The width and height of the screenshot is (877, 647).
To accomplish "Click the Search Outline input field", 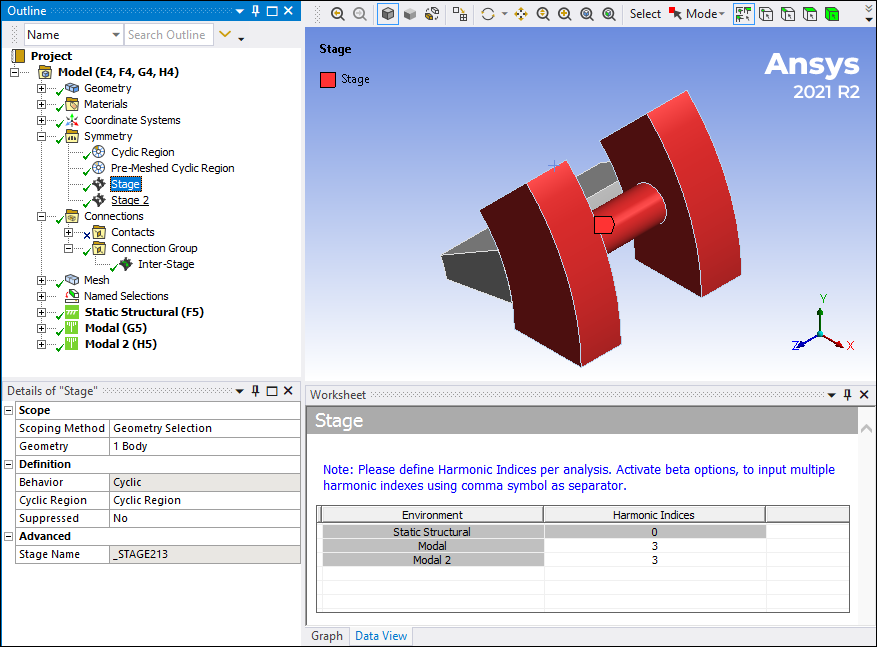I will 168,35.
